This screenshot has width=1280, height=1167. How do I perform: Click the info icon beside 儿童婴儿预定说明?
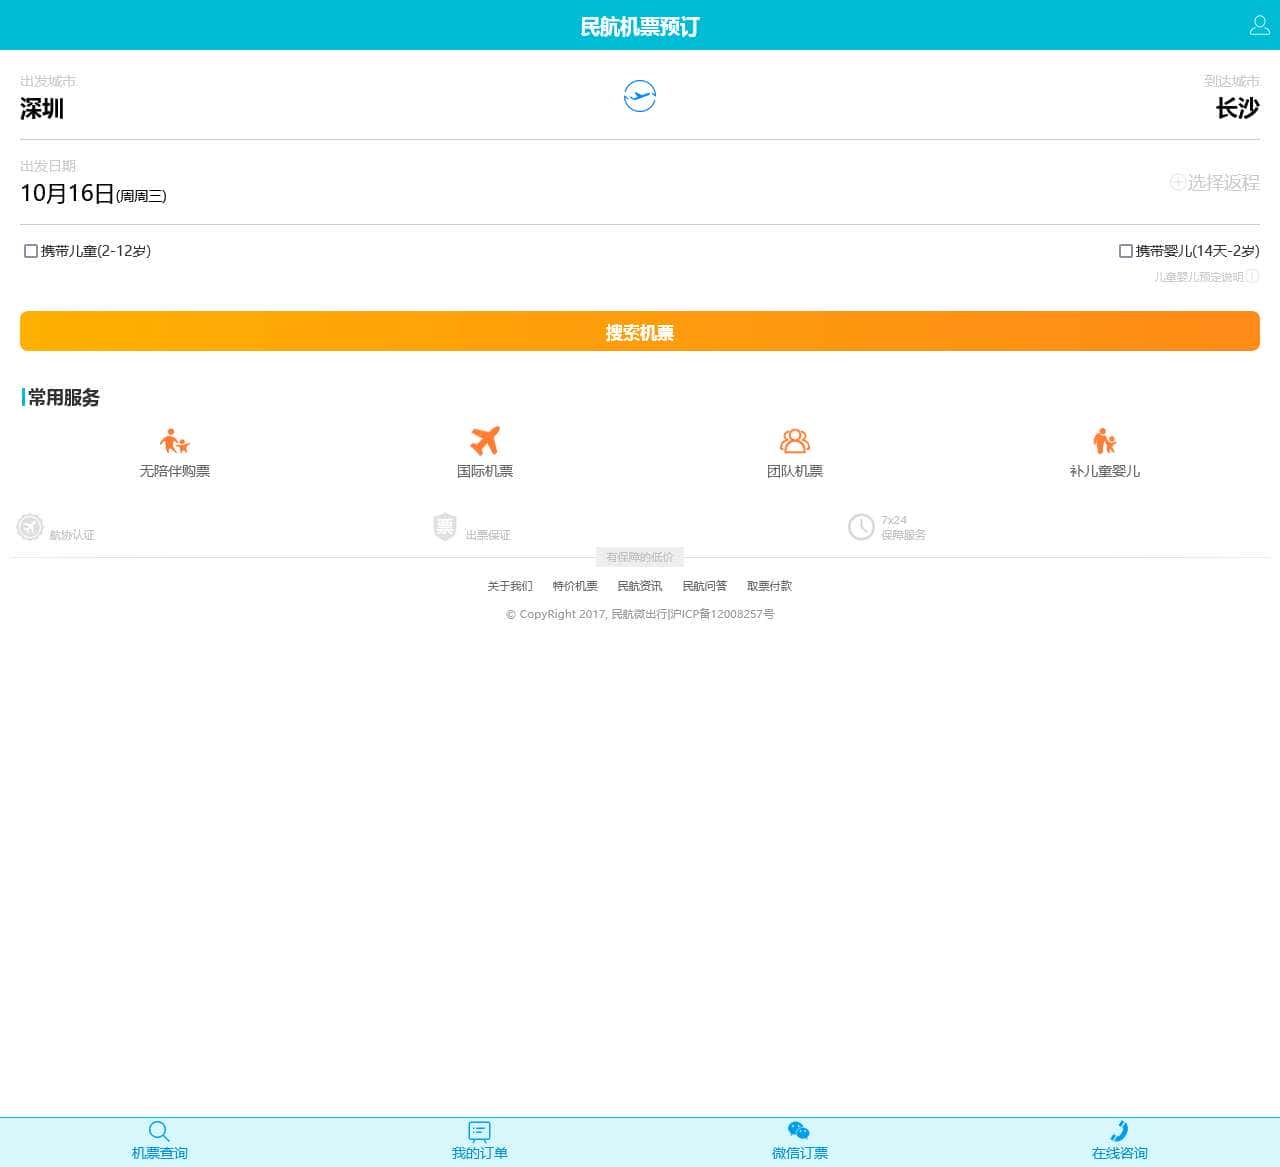pyautogui.click(x=1252, y=276)
